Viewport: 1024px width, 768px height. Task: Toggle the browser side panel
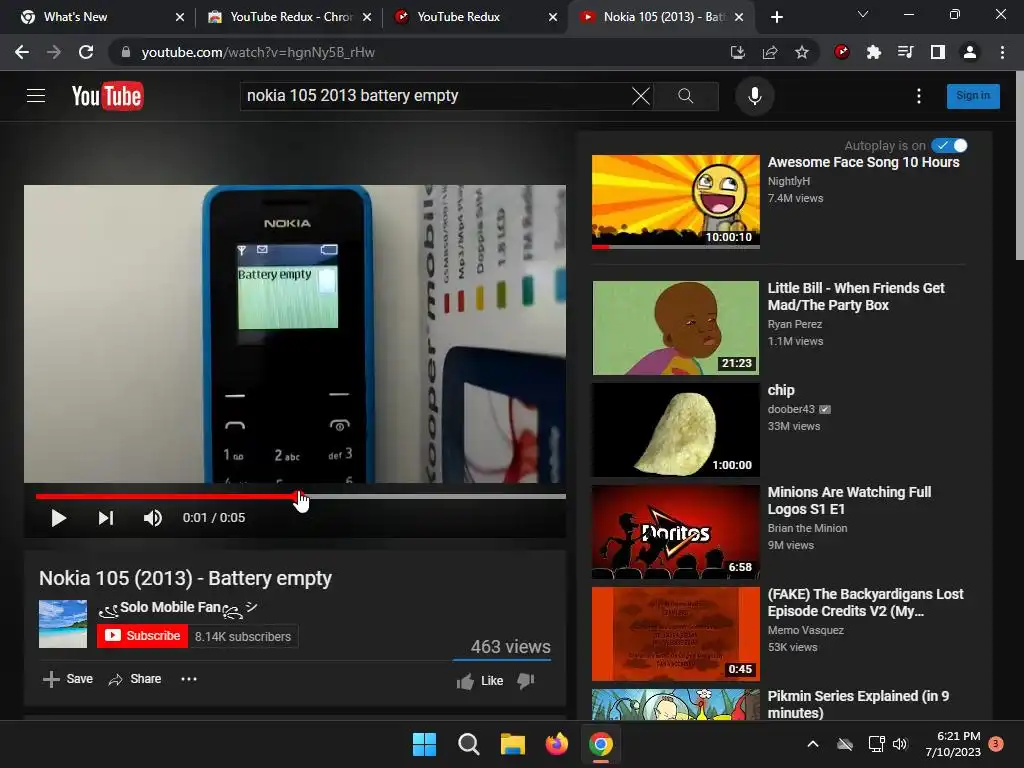coord(938,52)
